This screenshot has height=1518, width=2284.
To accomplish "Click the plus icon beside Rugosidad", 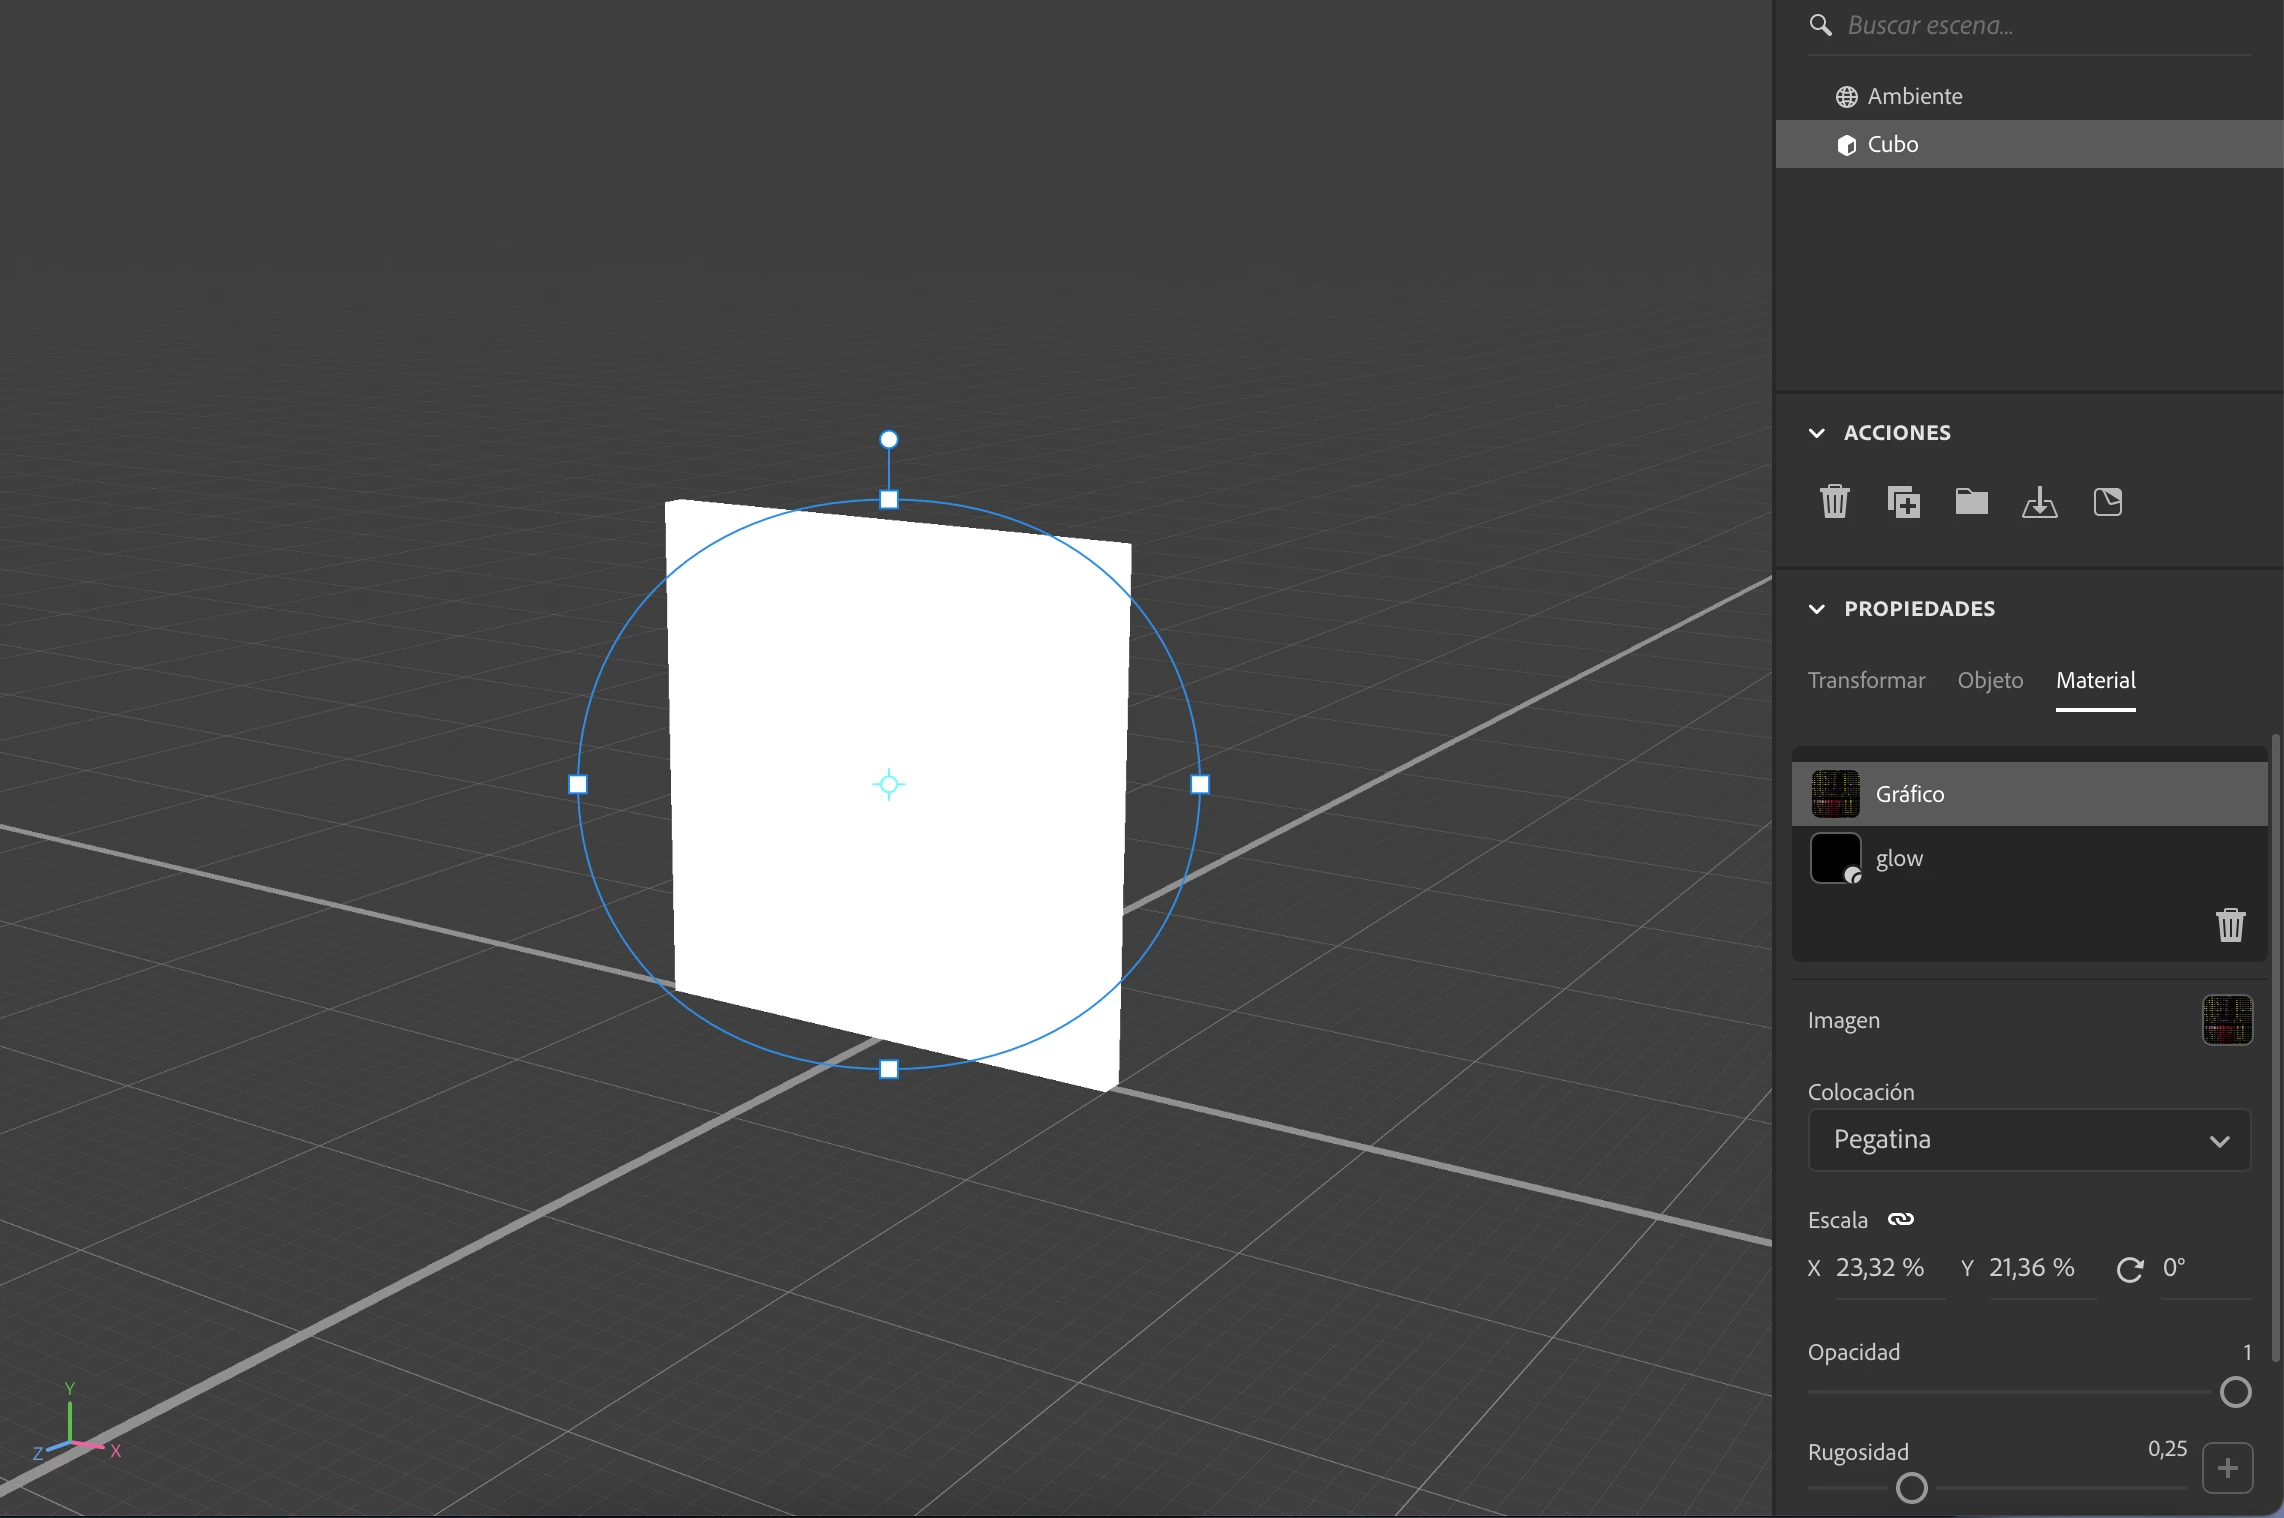I will coord(2227,1468).
